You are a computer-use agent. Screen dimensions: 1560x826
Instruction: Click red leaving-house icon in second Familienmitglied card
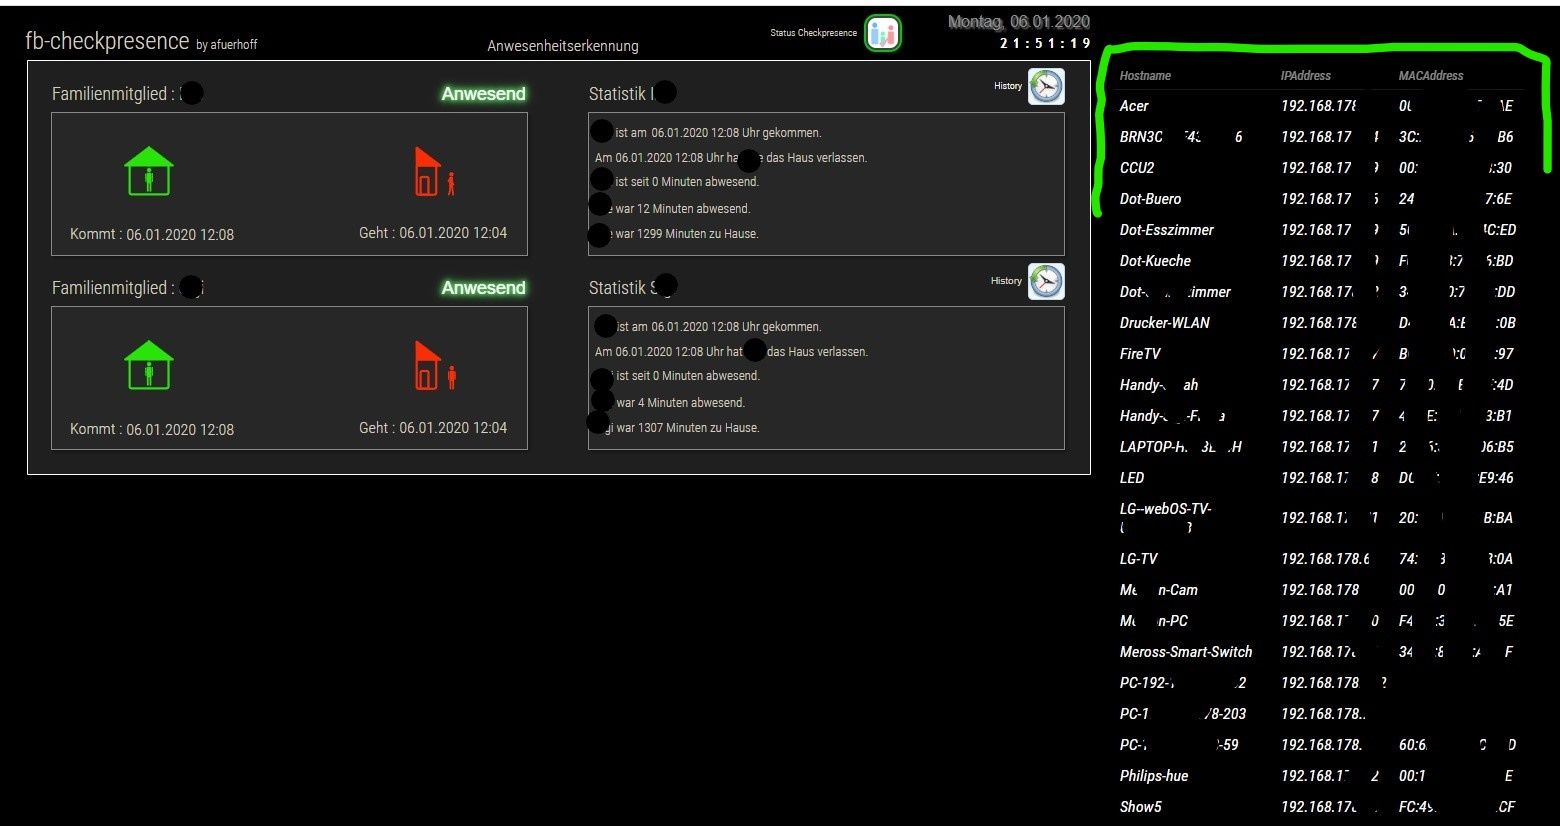click(435, 365)
